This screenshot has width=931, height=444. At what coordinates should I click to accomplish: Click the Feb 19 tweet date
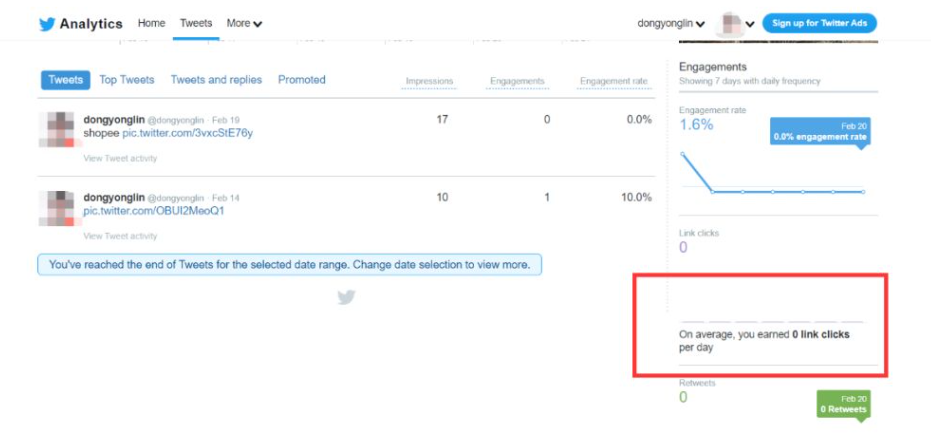226,120
